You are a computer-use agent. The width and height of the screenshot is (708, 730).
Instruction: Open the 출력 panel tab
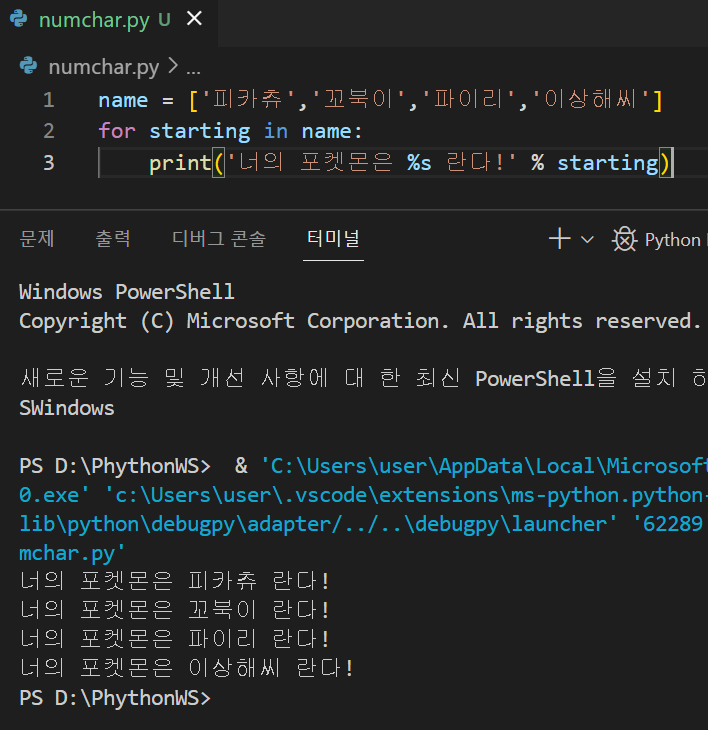pyautogui.click(x=113, y=239)
